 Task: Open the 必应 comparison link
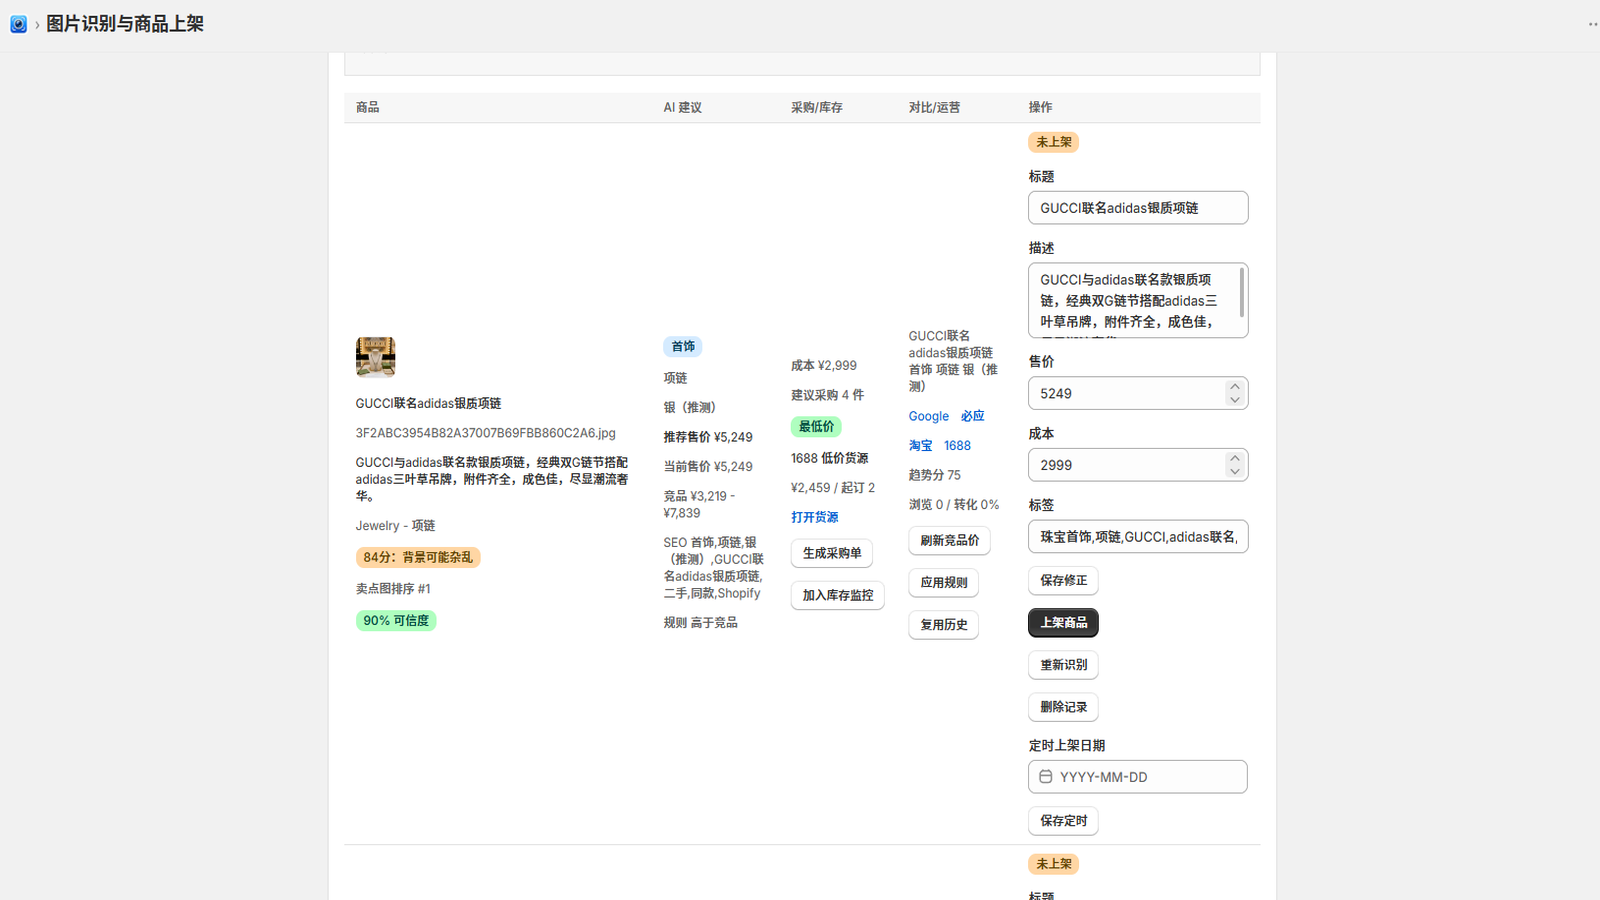tap(973, 416)
